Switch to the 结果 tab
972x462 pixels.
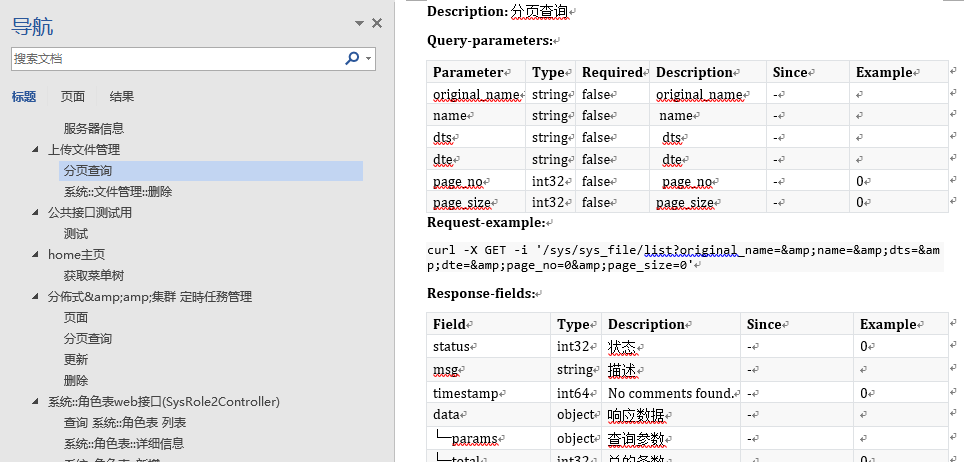point(122,97)
